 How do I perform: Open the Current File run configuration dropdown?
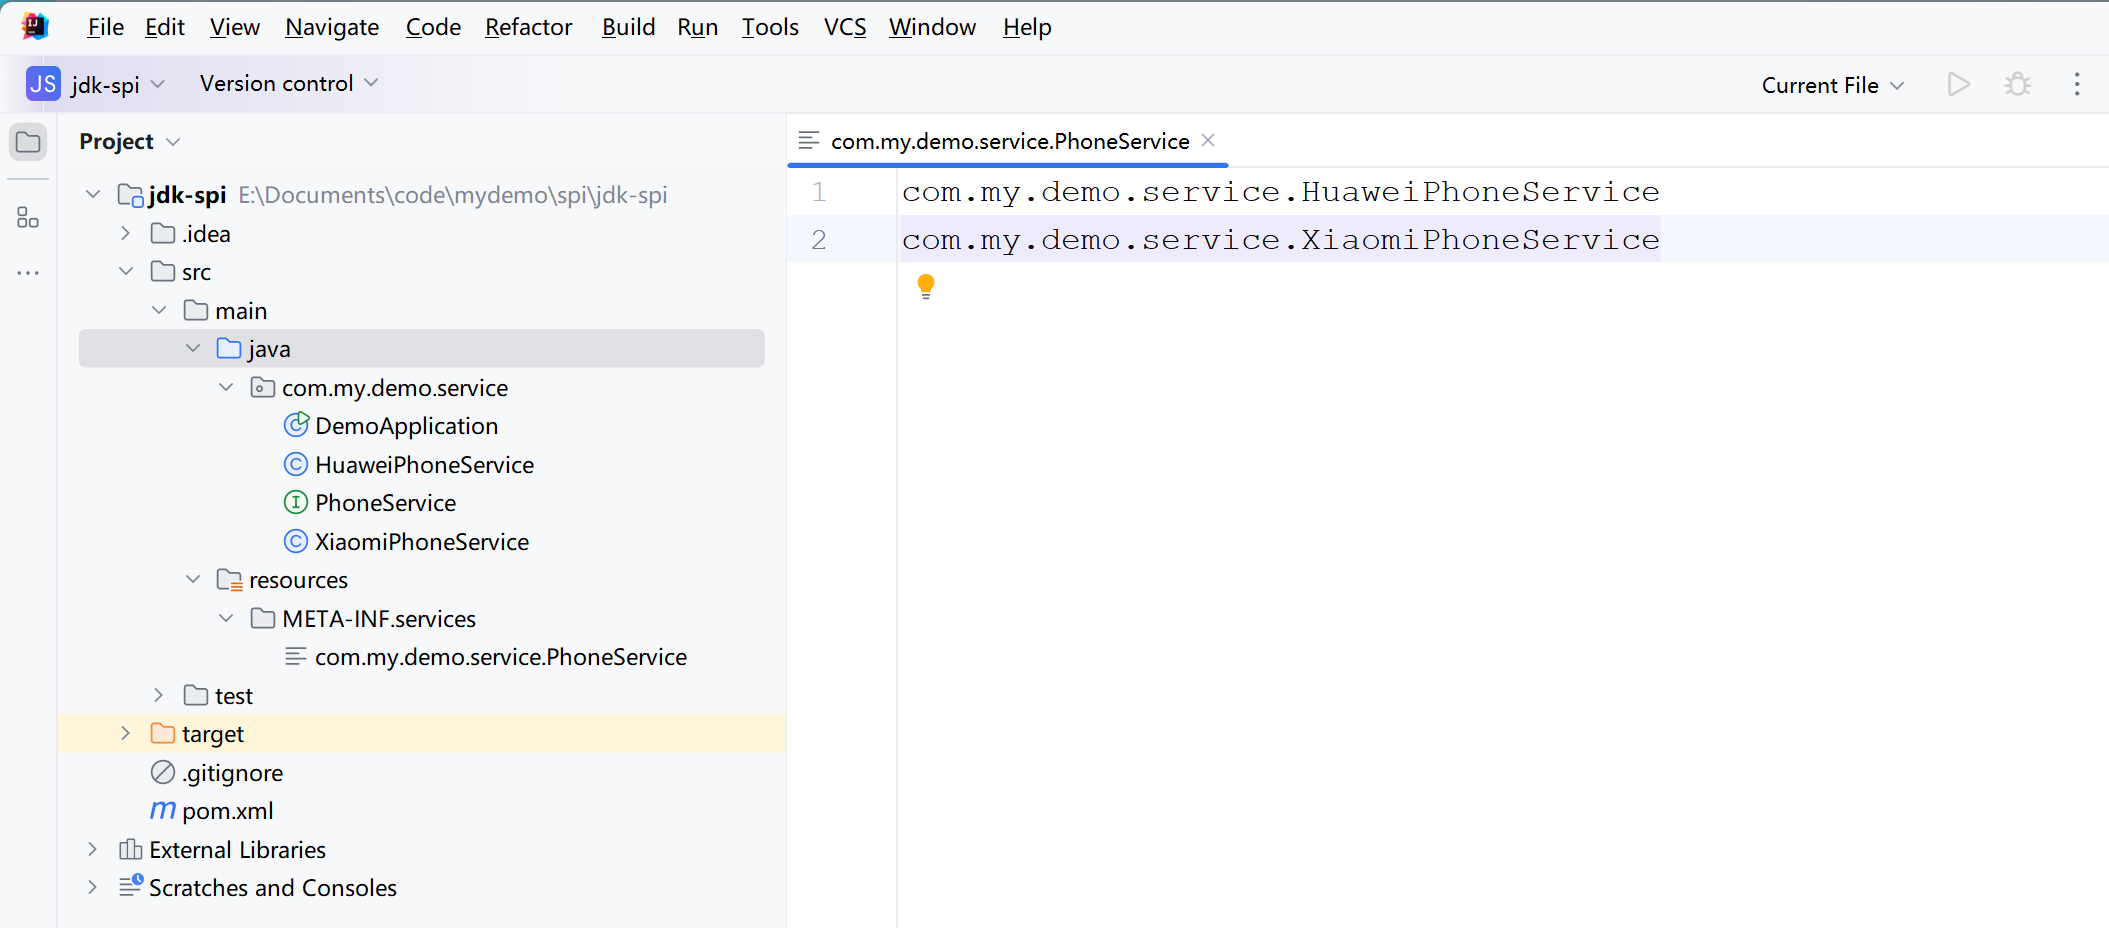click(1832, 85)
